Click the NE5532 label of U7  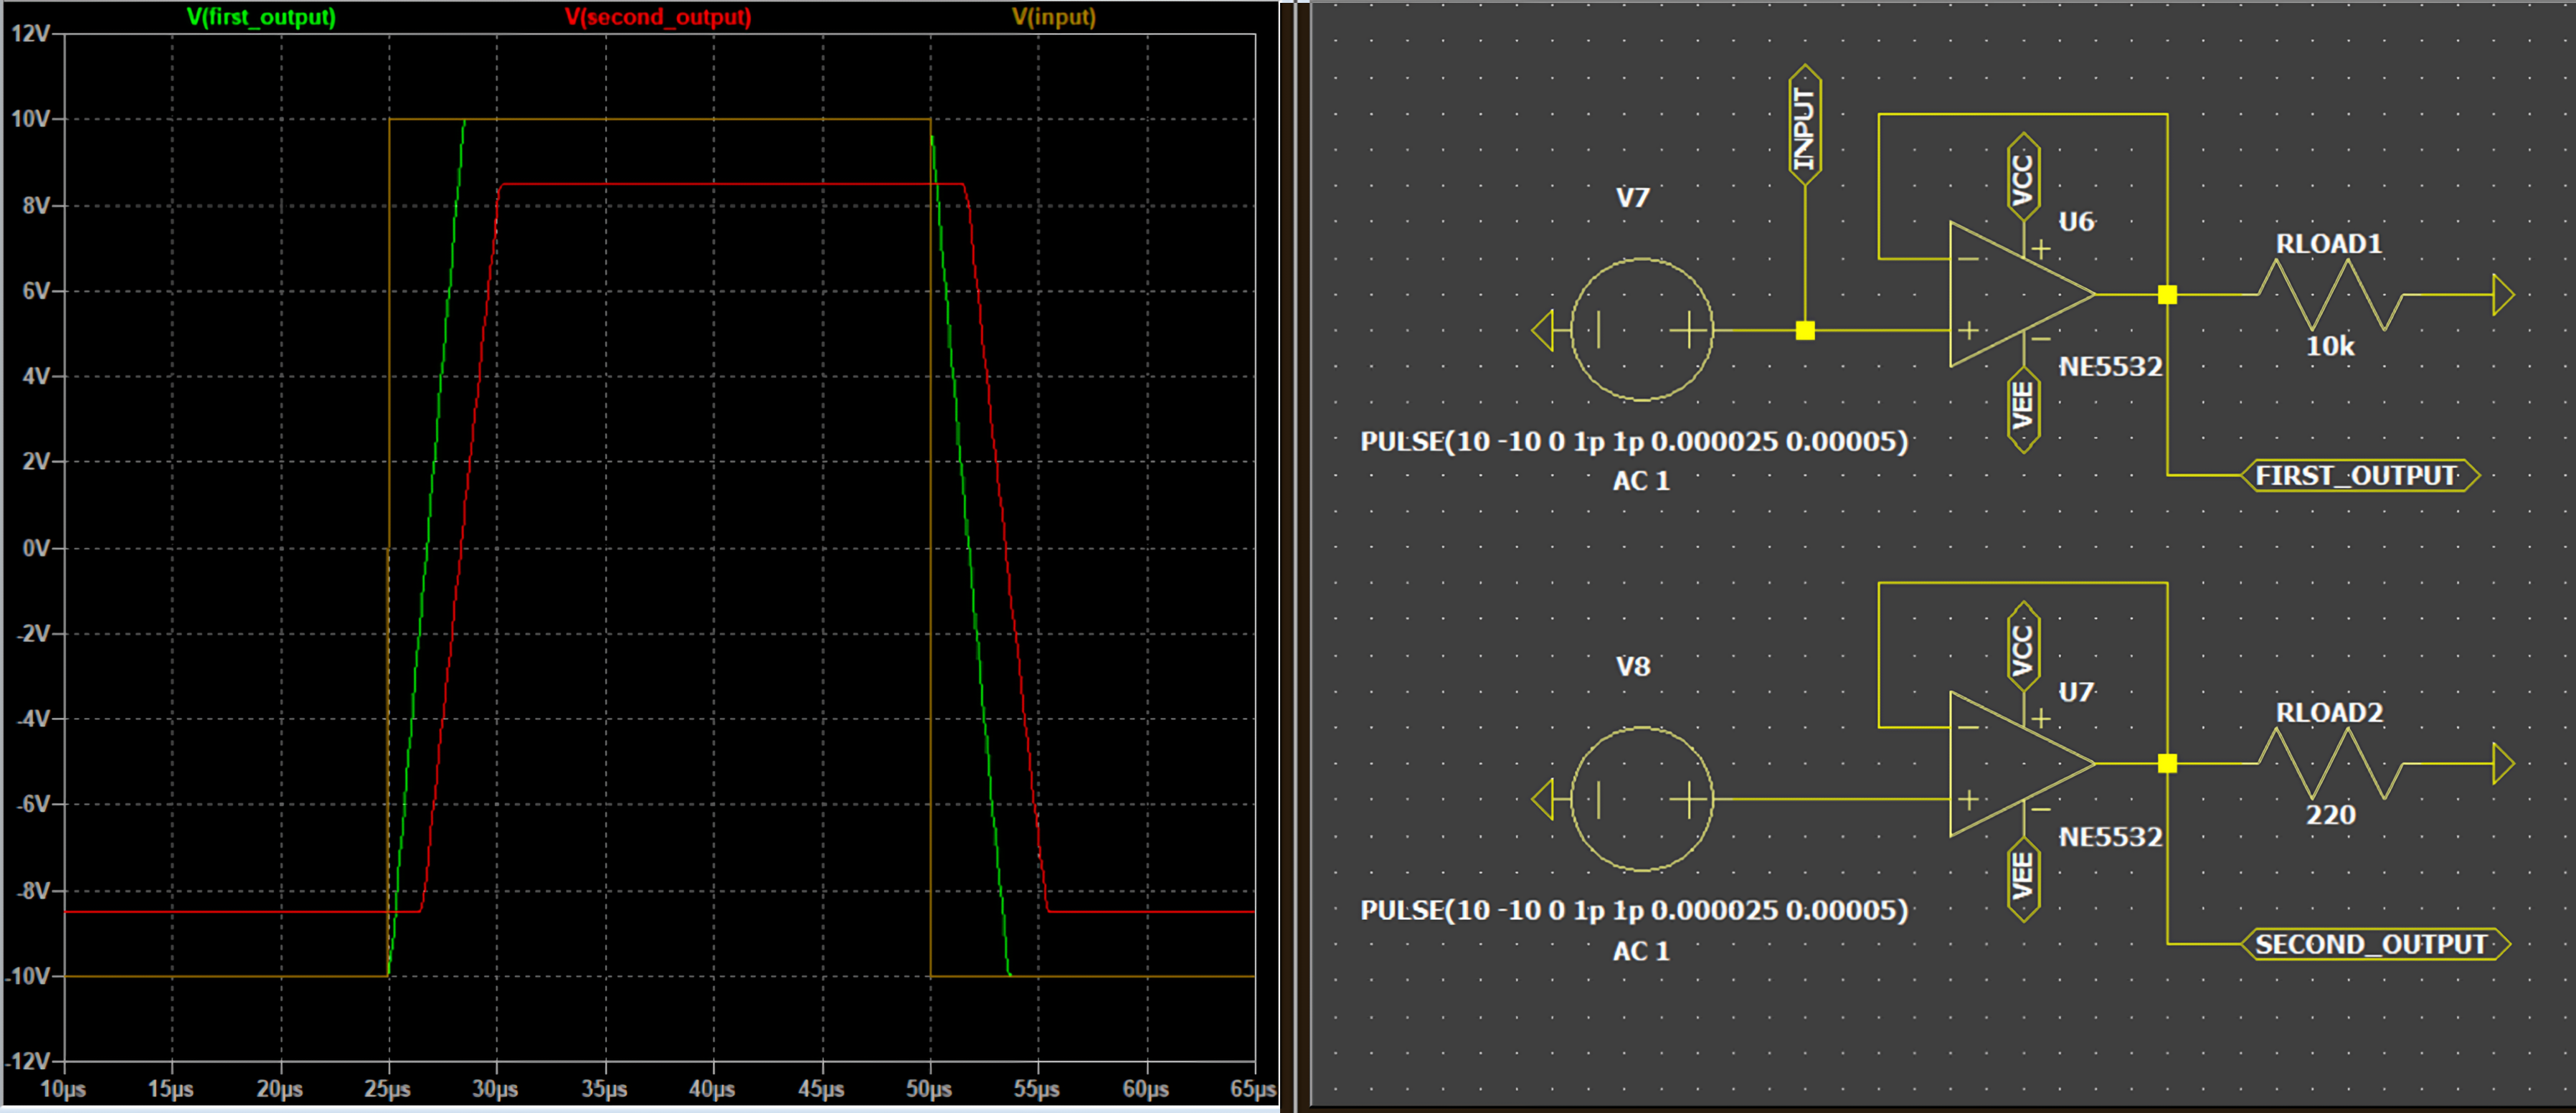[x=2110, y=837]
